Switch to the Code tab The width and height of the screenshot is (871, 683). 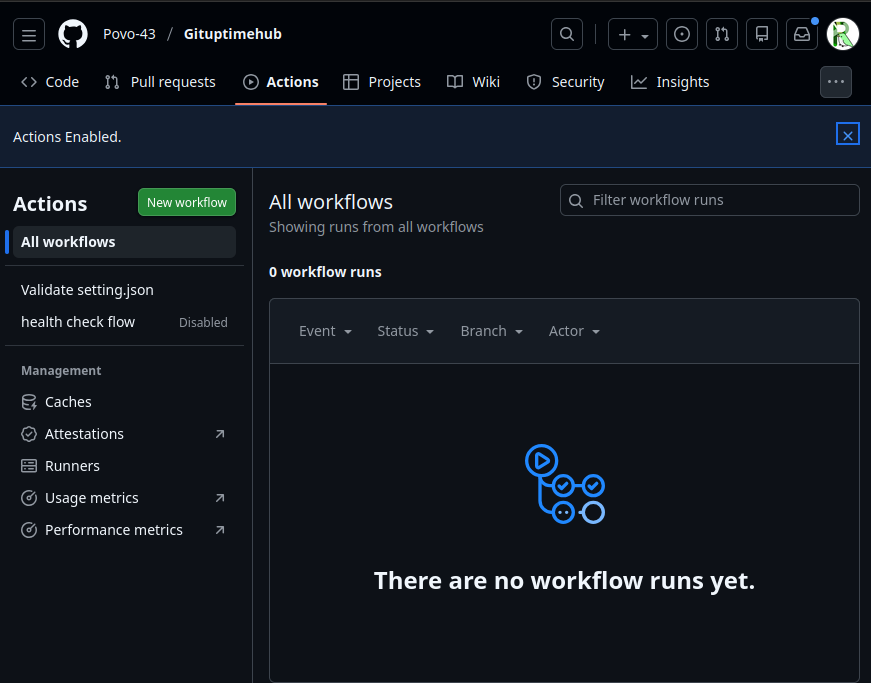pos(50,82)
